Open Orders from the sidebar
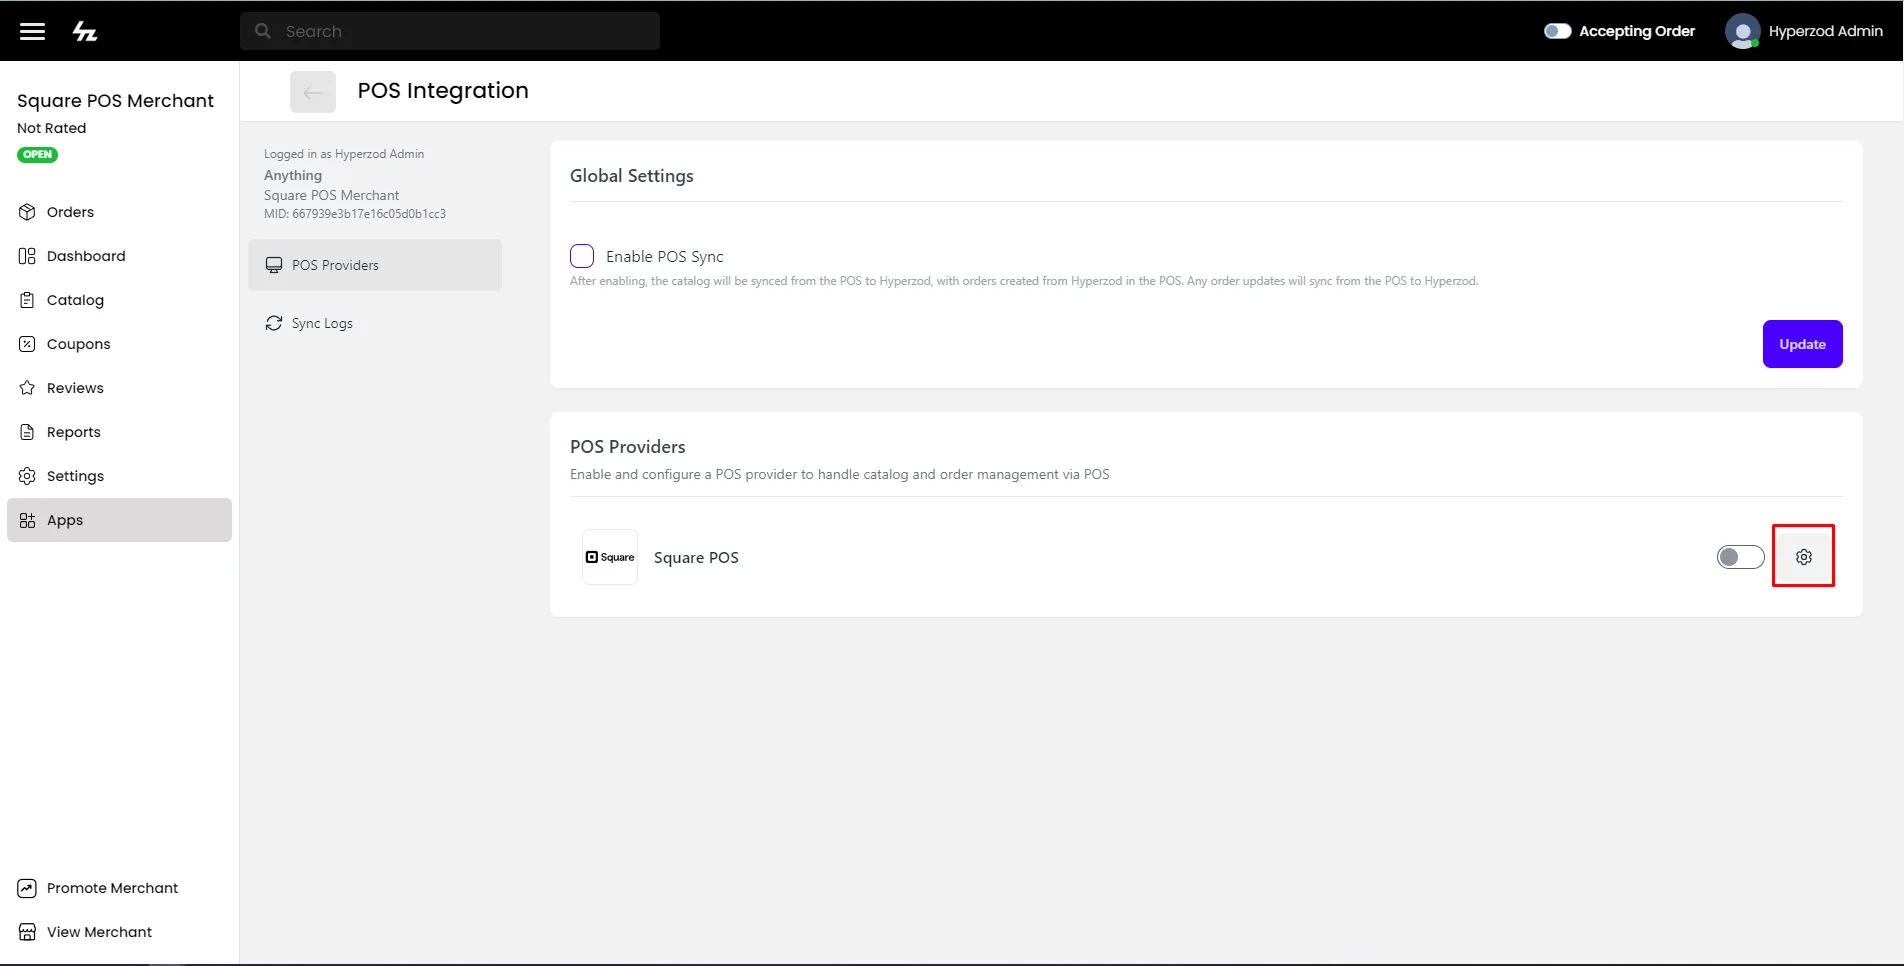1904x966 pixels. click(119, 212)
